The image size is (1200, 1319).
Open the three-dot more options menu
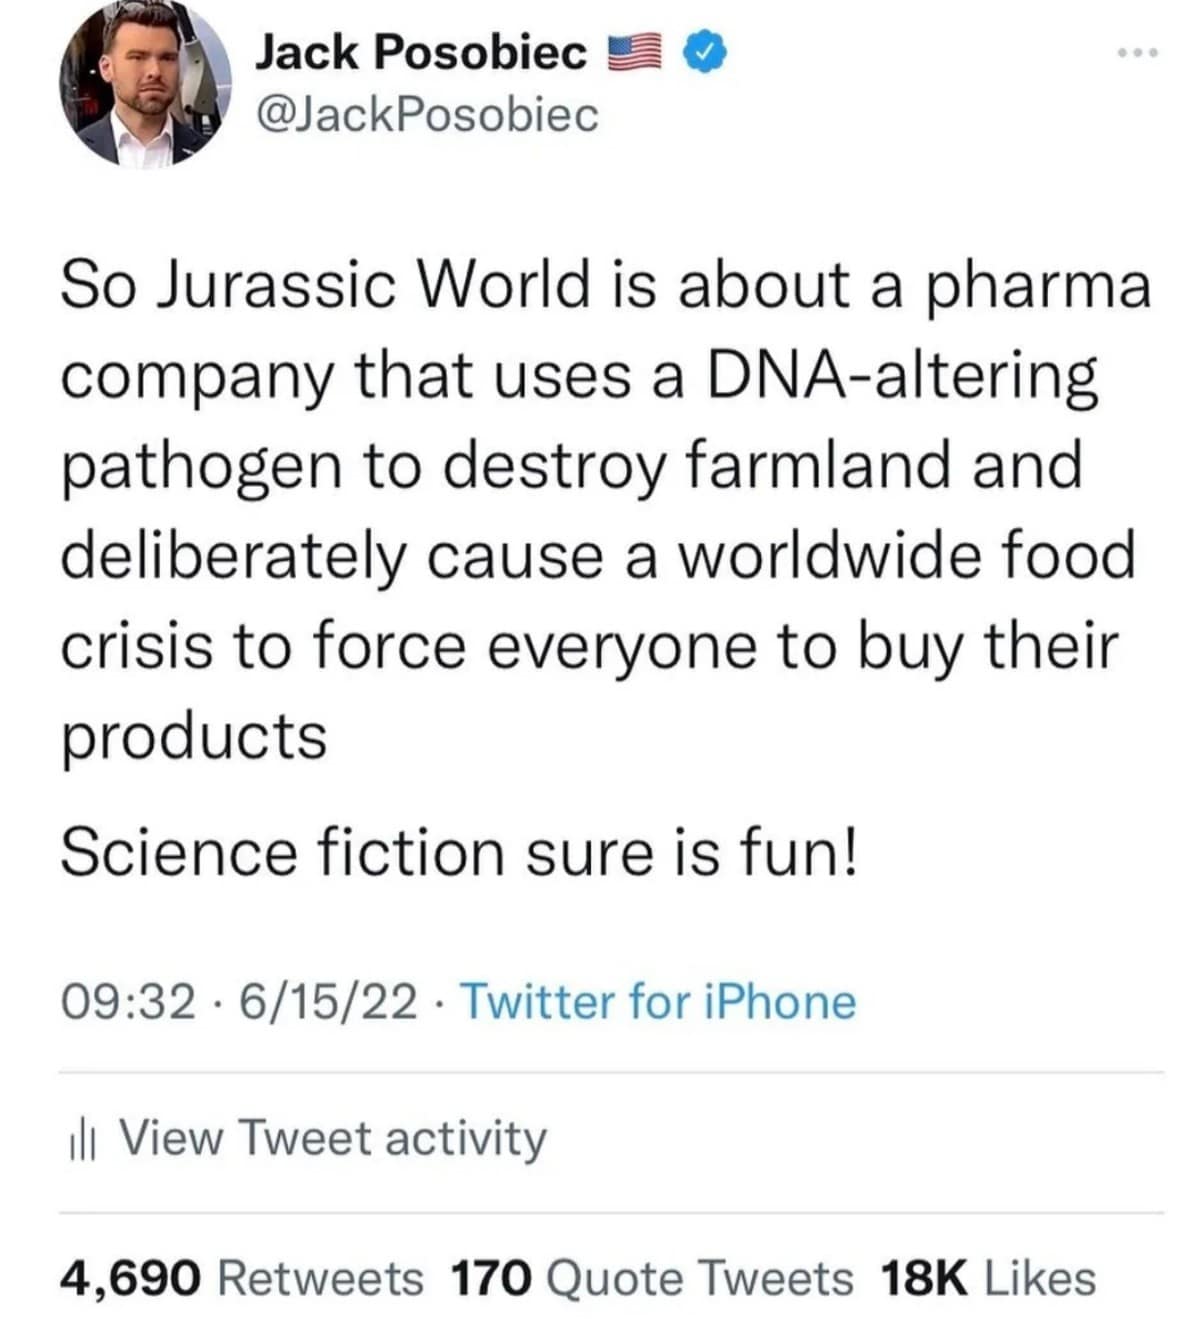coord(1138,53)
